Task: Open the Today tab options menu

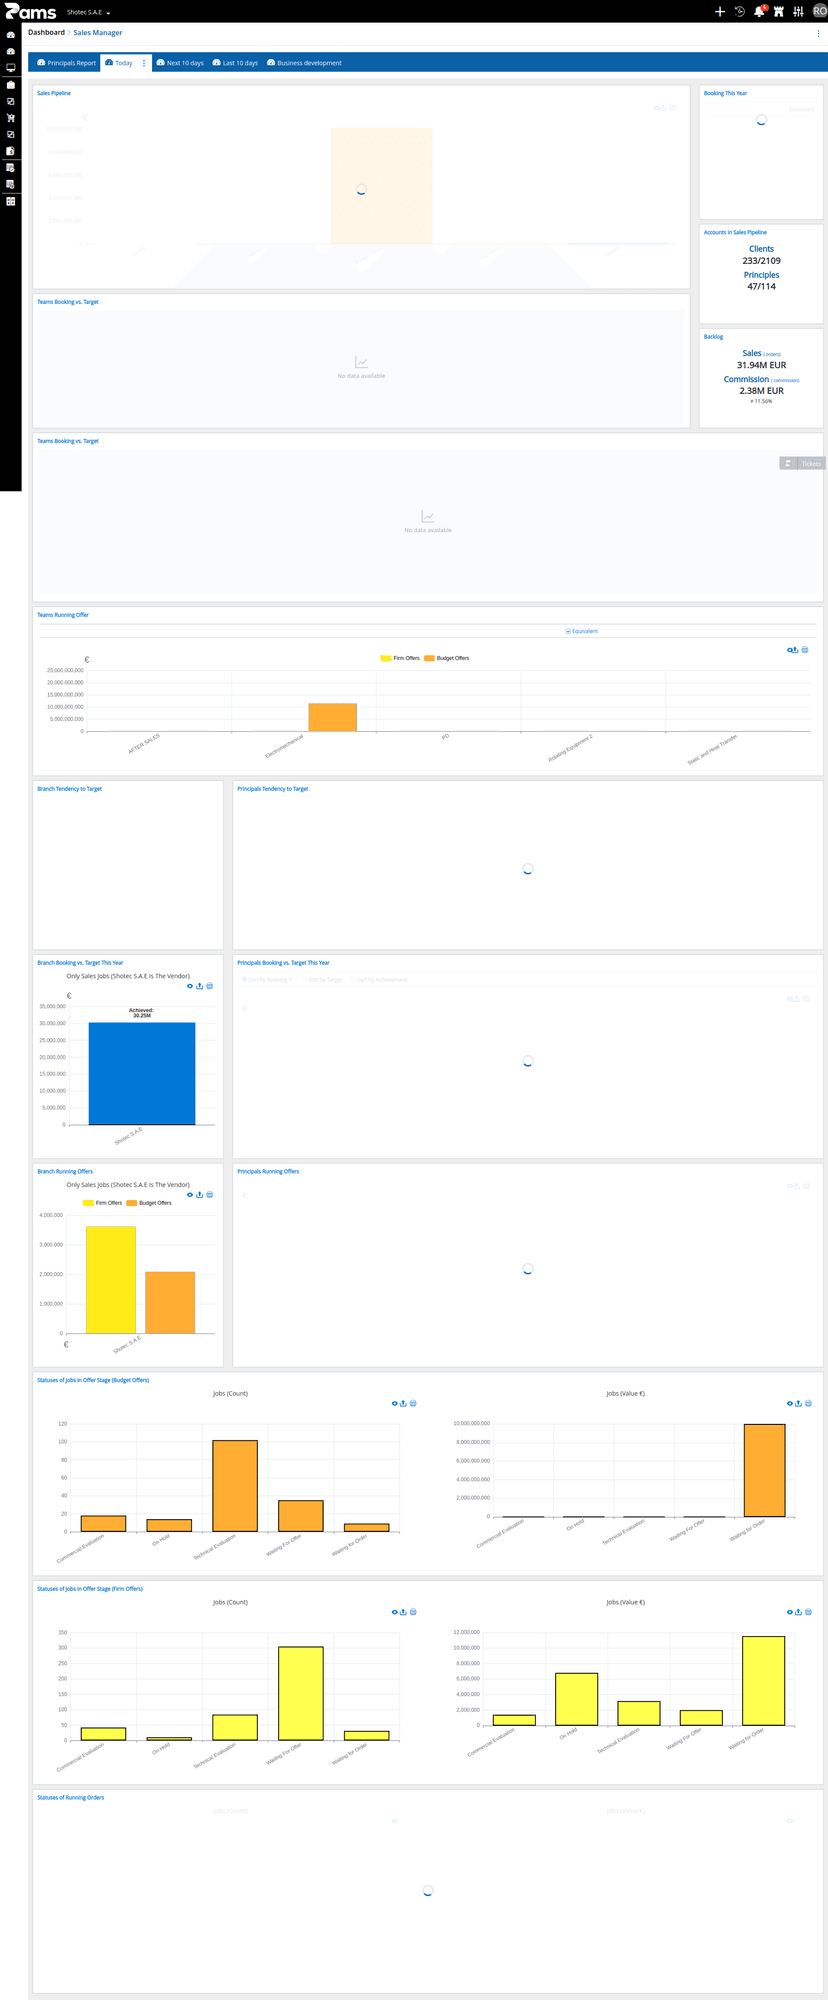Action: (x=144, y=63)
